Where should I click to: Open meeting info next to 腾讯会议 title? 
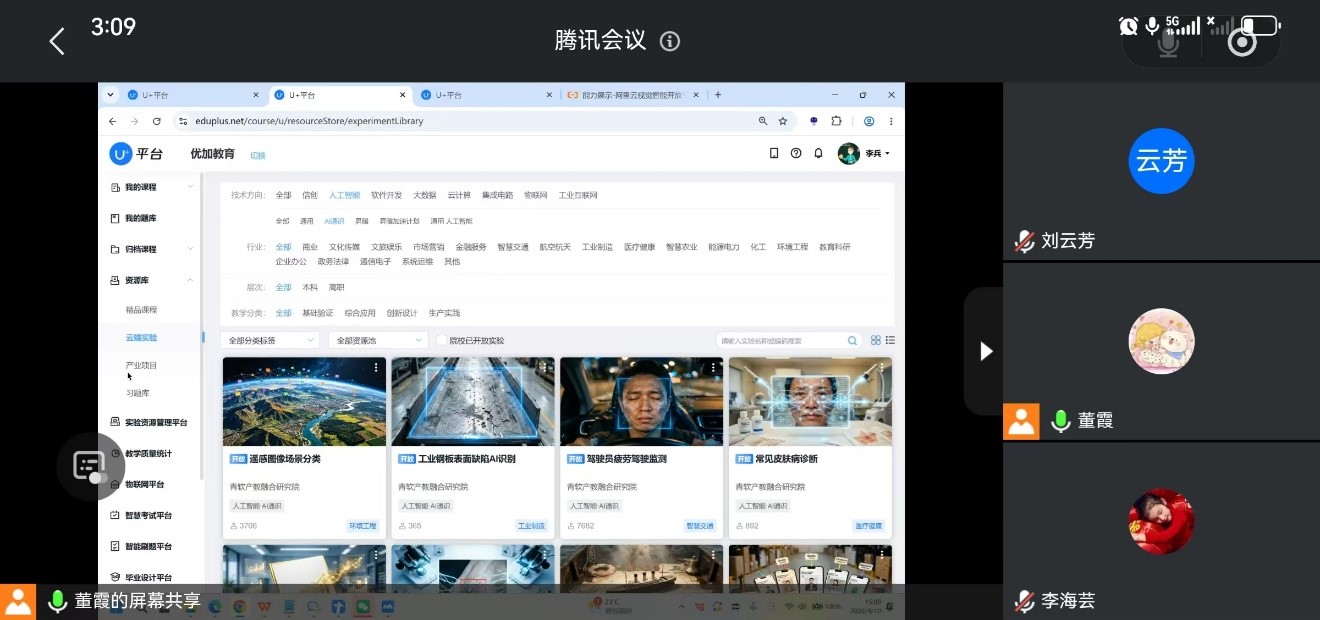click(670, 41)
